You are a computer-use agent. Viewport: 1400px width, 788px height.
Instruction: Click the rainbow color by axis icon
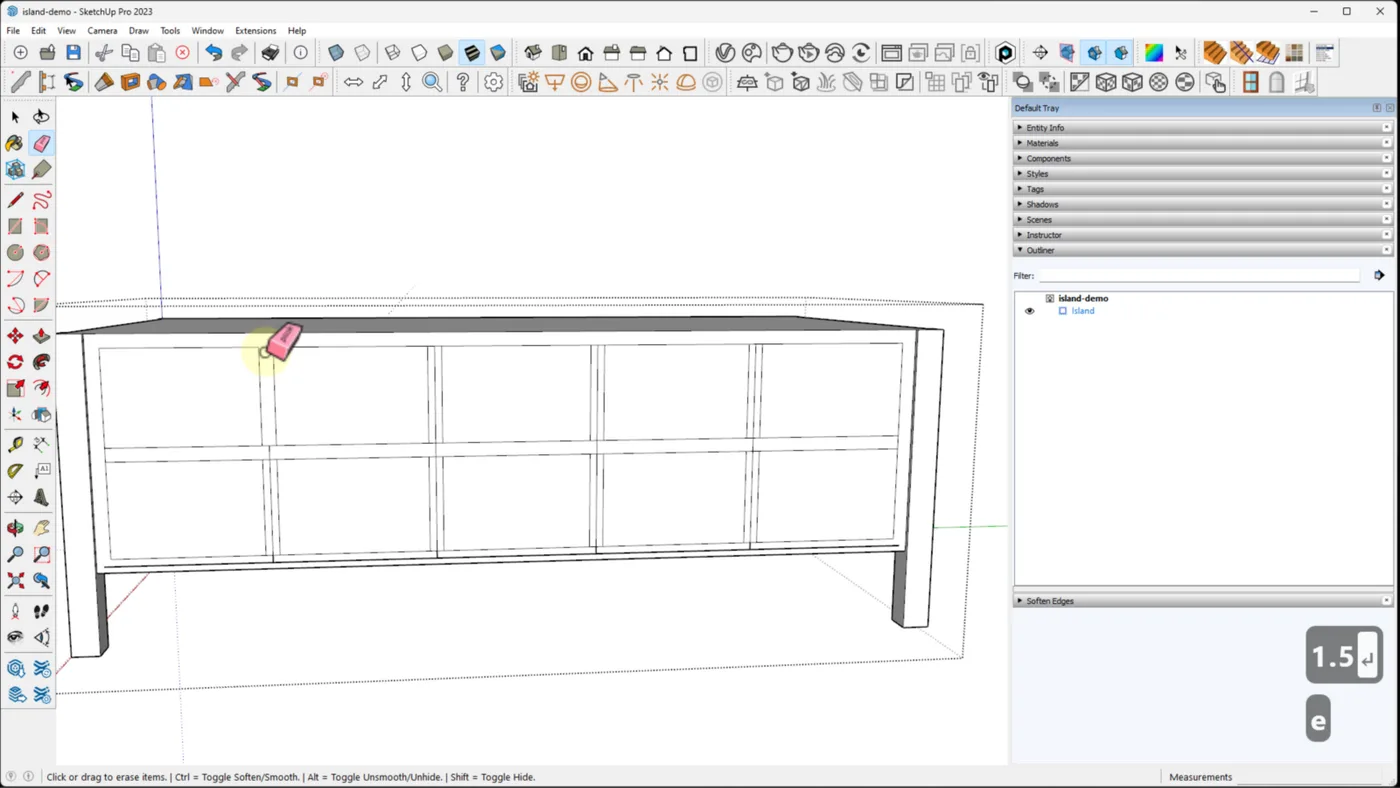coord(1153,53)
